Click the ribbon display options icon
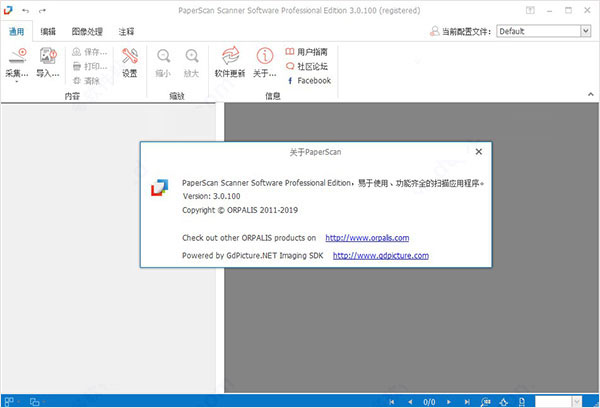The image size is (600, 408). click(x=530, y=10)
